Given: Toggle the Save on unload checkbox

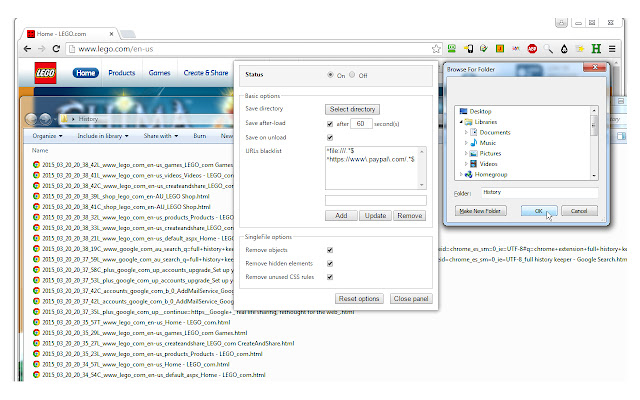Looking at the screenshot, I should click(x=330, y=138).
